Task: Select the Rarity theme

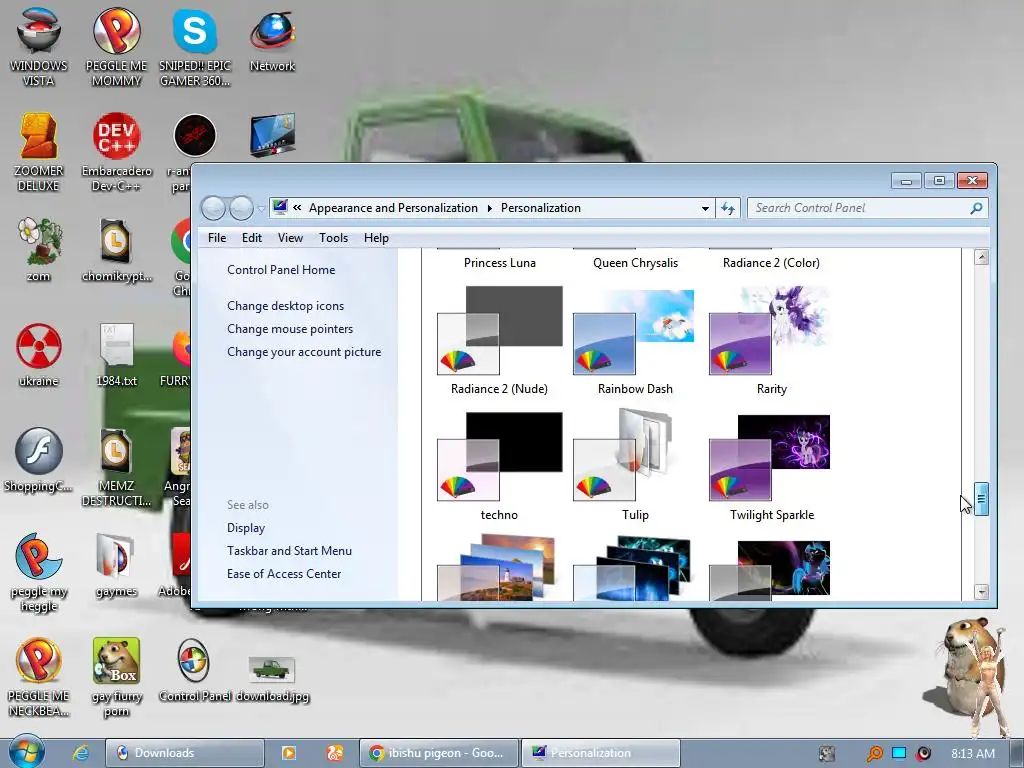Action: 771,341
